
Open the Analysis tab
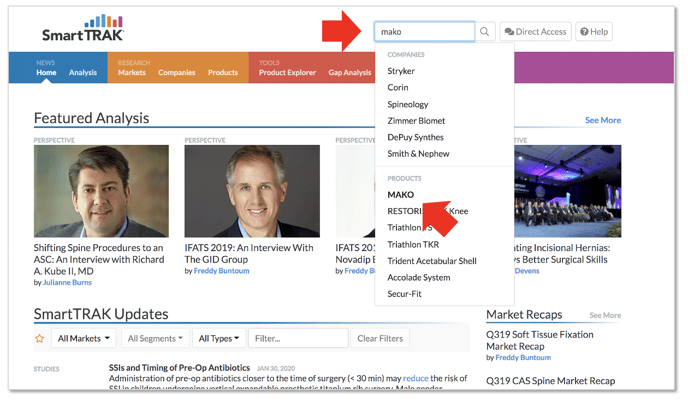[82, 72]
